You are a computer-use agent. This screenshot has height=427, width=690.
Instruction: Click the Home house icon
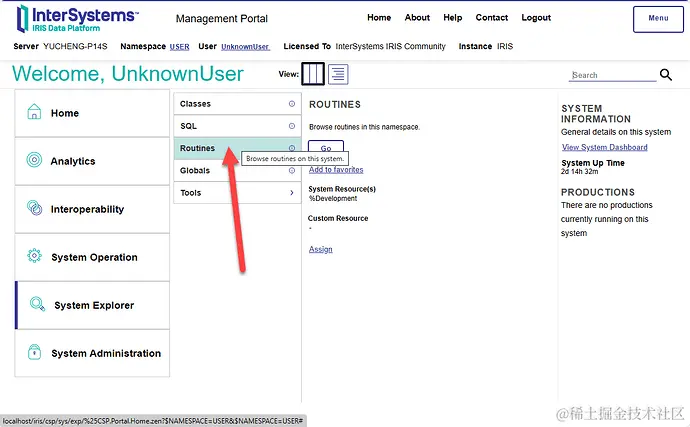pyautogui.click(x=34, y=112)
